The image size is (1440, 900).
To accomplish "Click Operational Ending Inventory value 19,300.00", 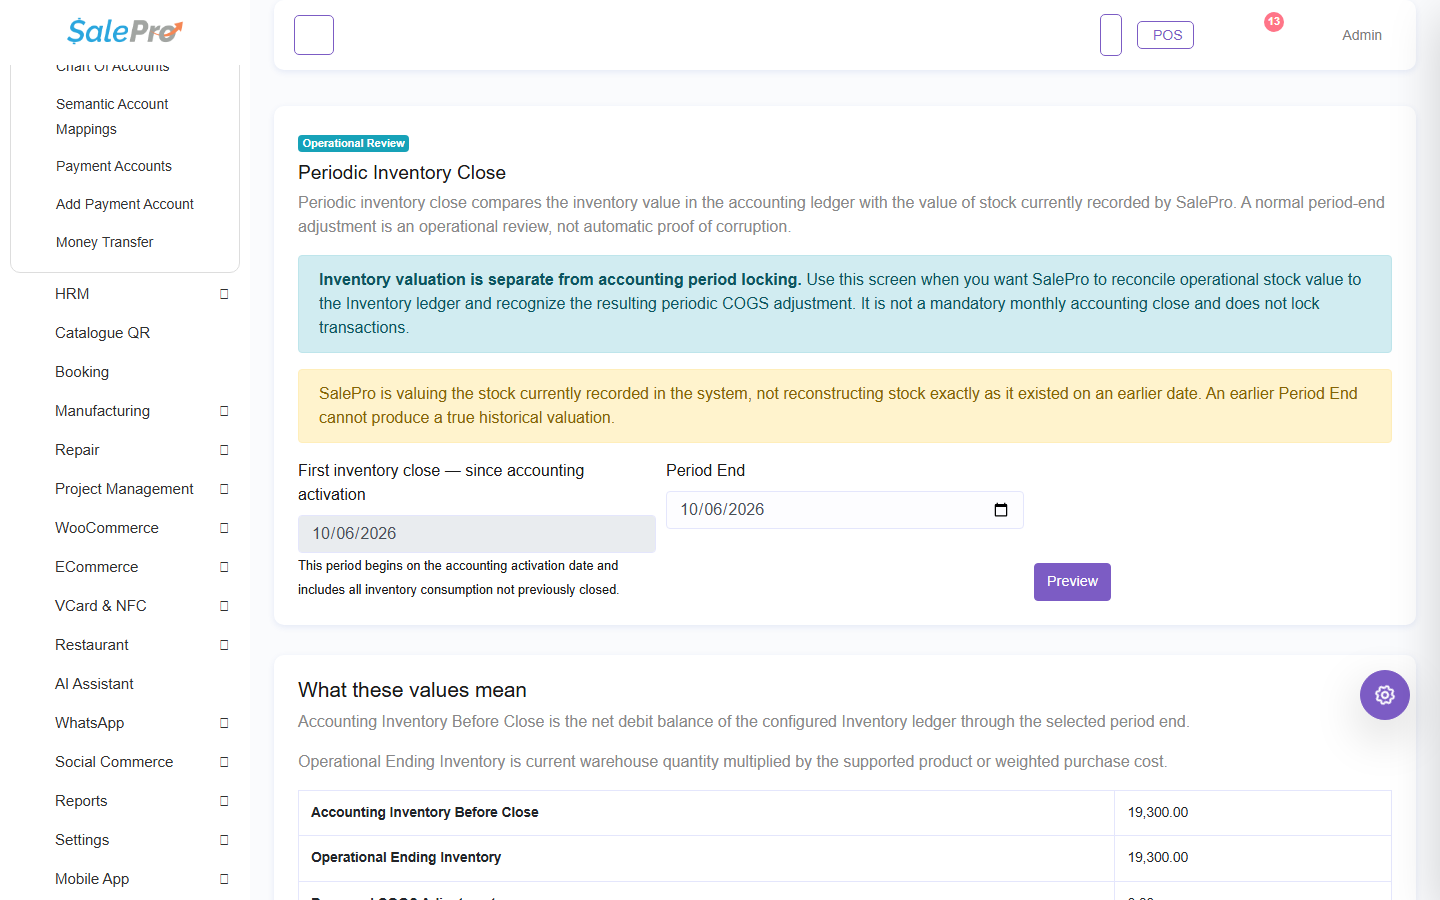I will (x=1158, y=858).
